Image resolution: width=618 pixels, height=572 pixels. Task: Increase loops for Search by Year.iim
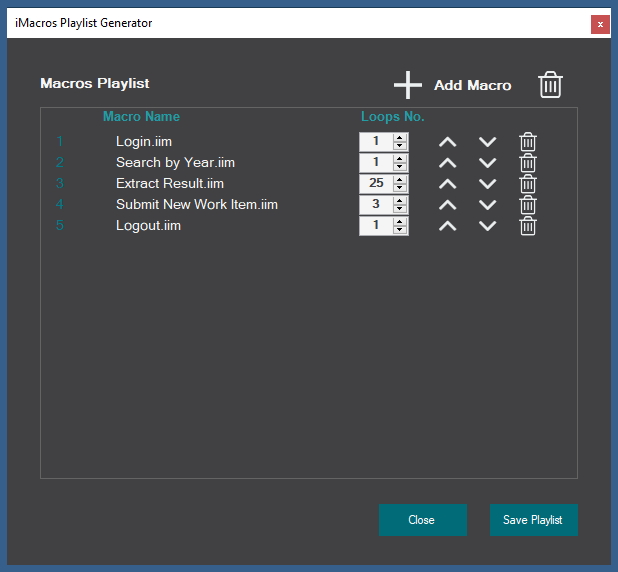click(400, 159)
